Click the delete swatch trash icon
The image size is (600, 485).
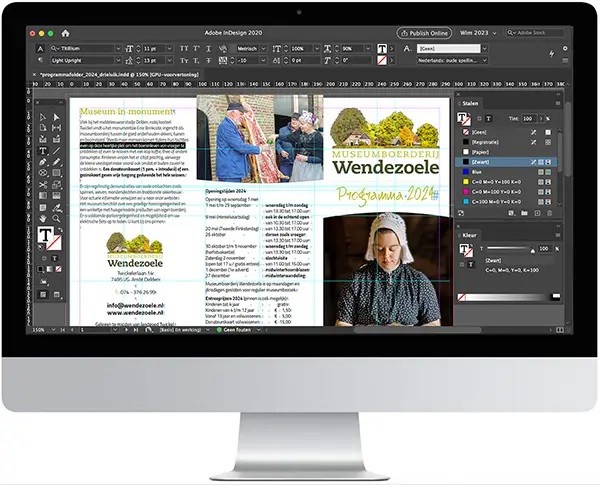549,213
